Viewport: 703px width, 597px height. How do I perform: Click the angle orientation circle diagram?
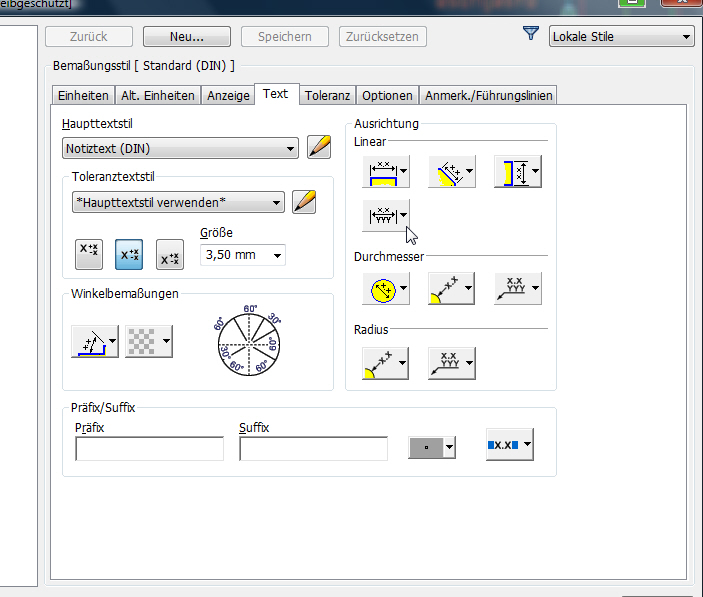click(x=248, y=341)
